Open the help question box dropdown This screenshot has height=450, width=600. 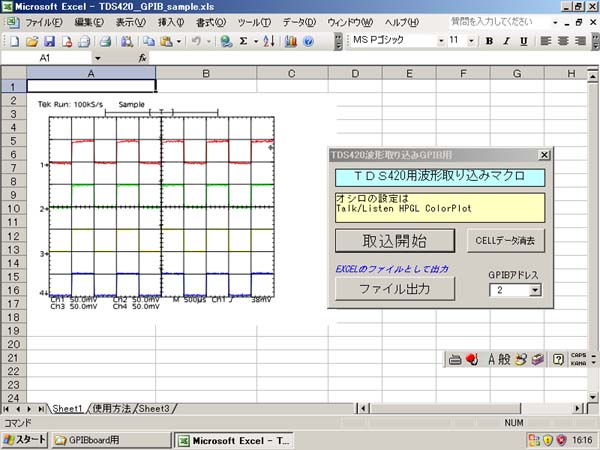pos(555,23)
